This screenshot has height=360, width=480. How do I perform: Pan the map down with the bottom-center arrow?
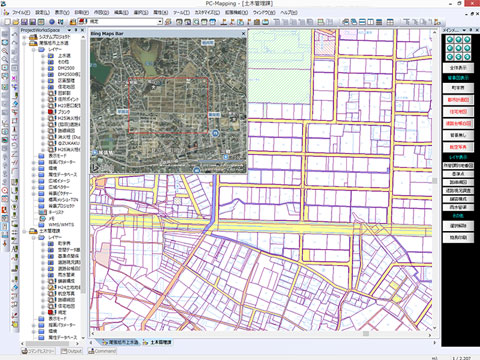[x=458, y=57]
